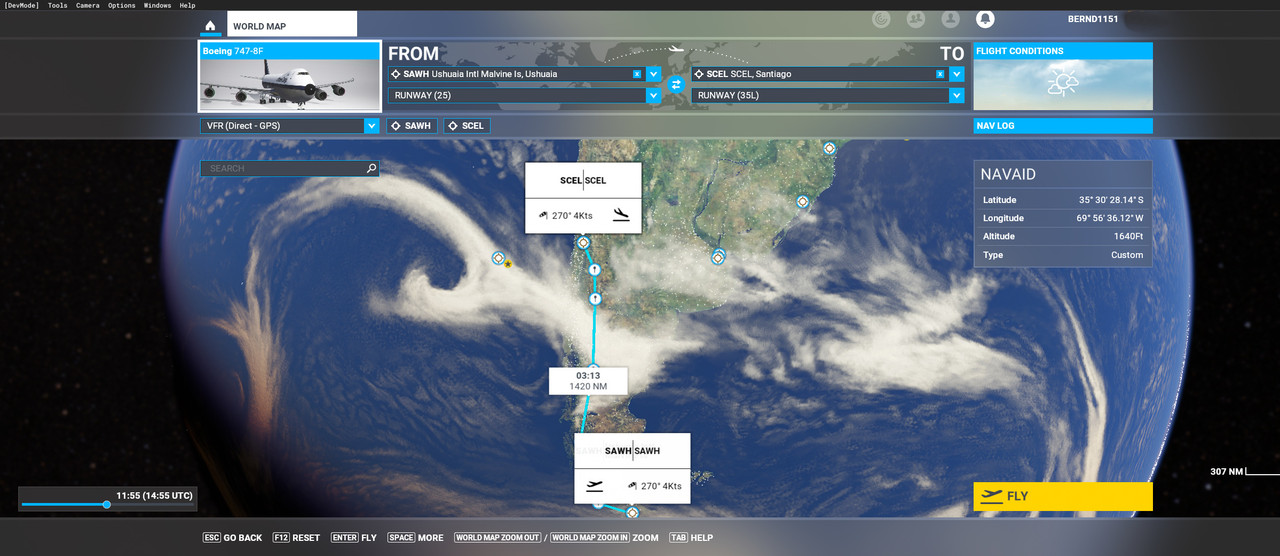This screenshot has height=556, width=1280.
Task: Click the wind icon in the SCEL popup
Action: (x=542, y=215)
